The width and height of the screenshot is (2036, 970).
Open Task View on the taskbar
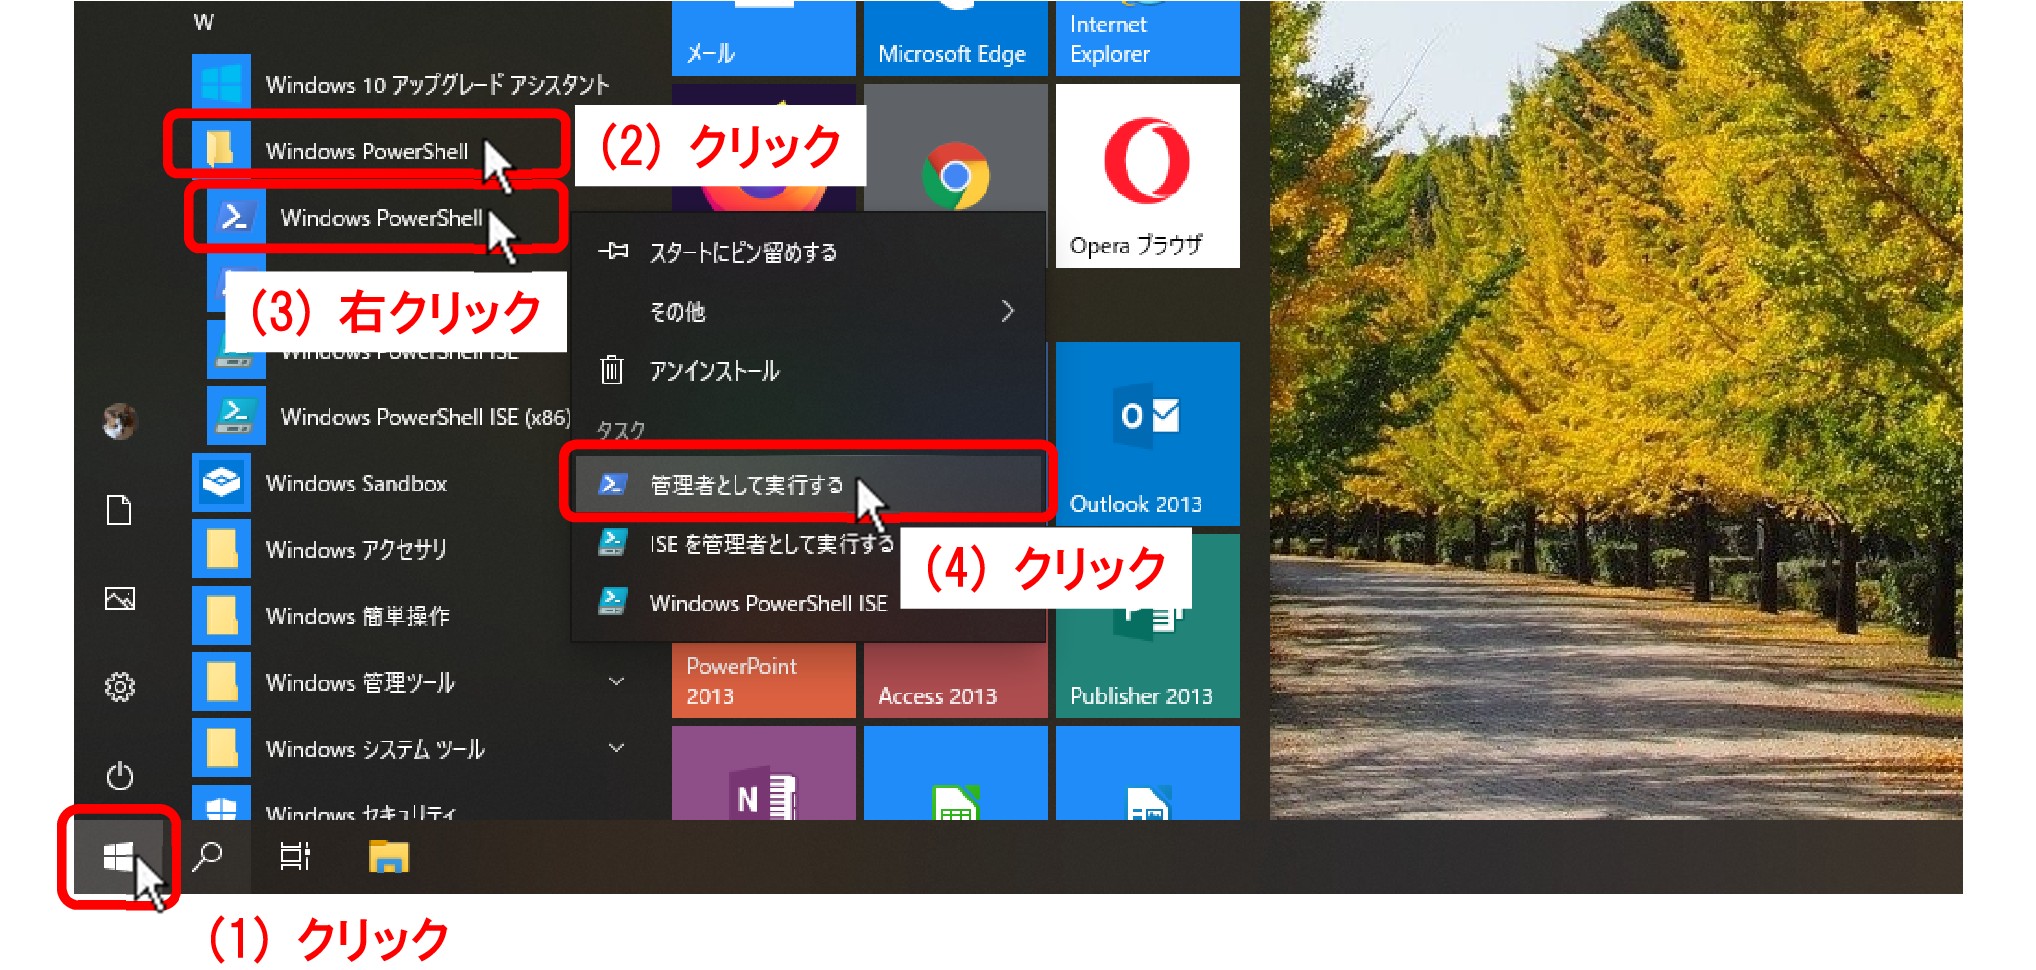[295, 857]
